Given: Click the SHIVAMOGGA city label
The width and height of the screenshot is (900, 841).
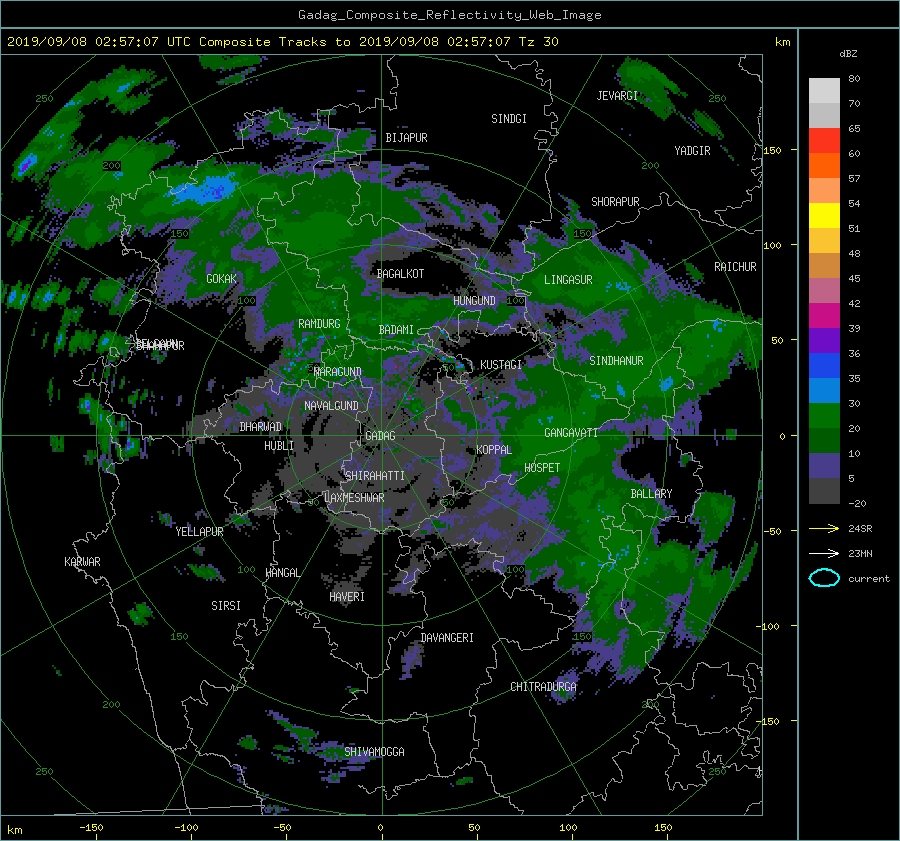Looking at the screenshot, I should click(x=374, y=752).
